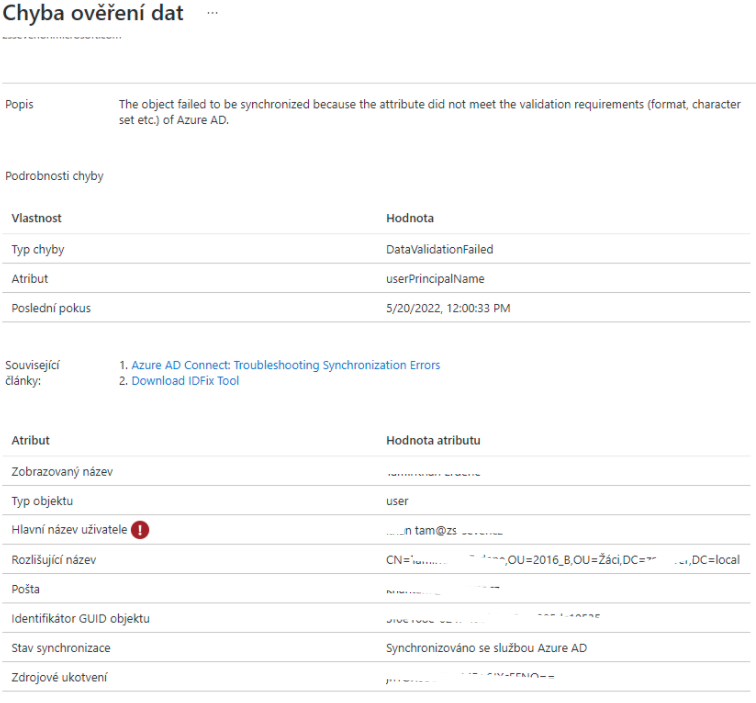Click the Pošta row label
Image resolution: width=756 pixels, height=703 pixels.
(x=26, y=589)
